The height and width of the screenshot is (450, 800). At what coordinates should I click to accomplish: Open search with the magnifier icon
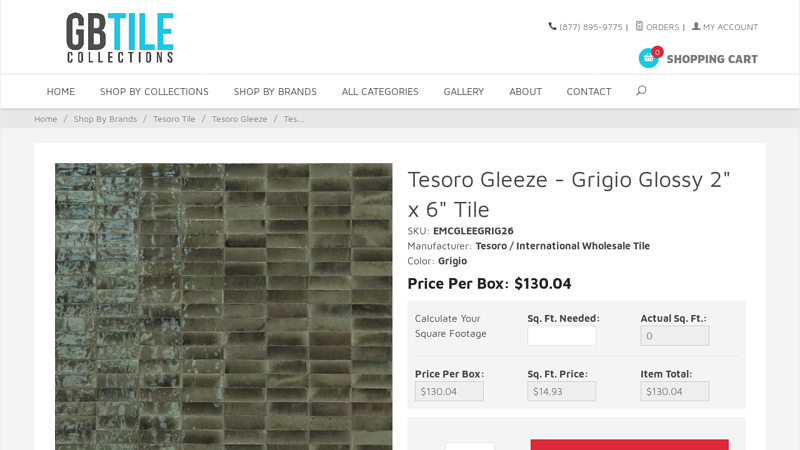point(641,91)
